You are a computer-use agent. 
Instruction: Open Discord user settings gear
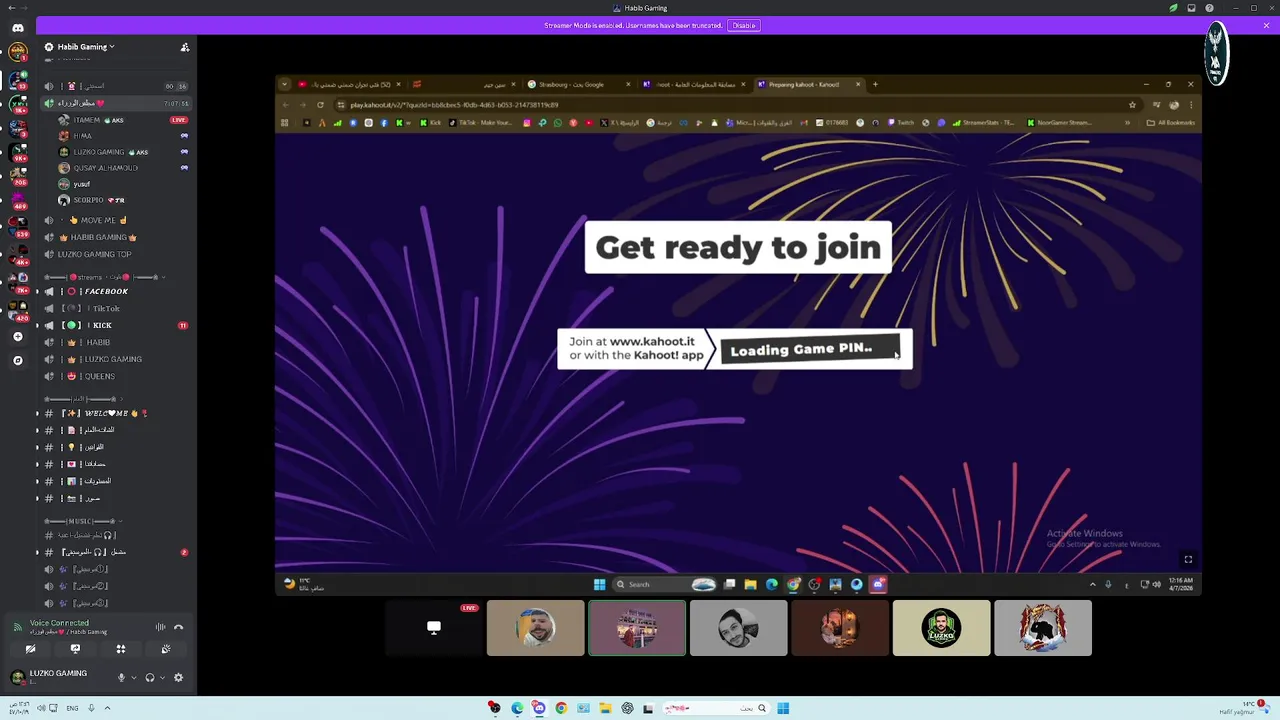tap(178, 677)
